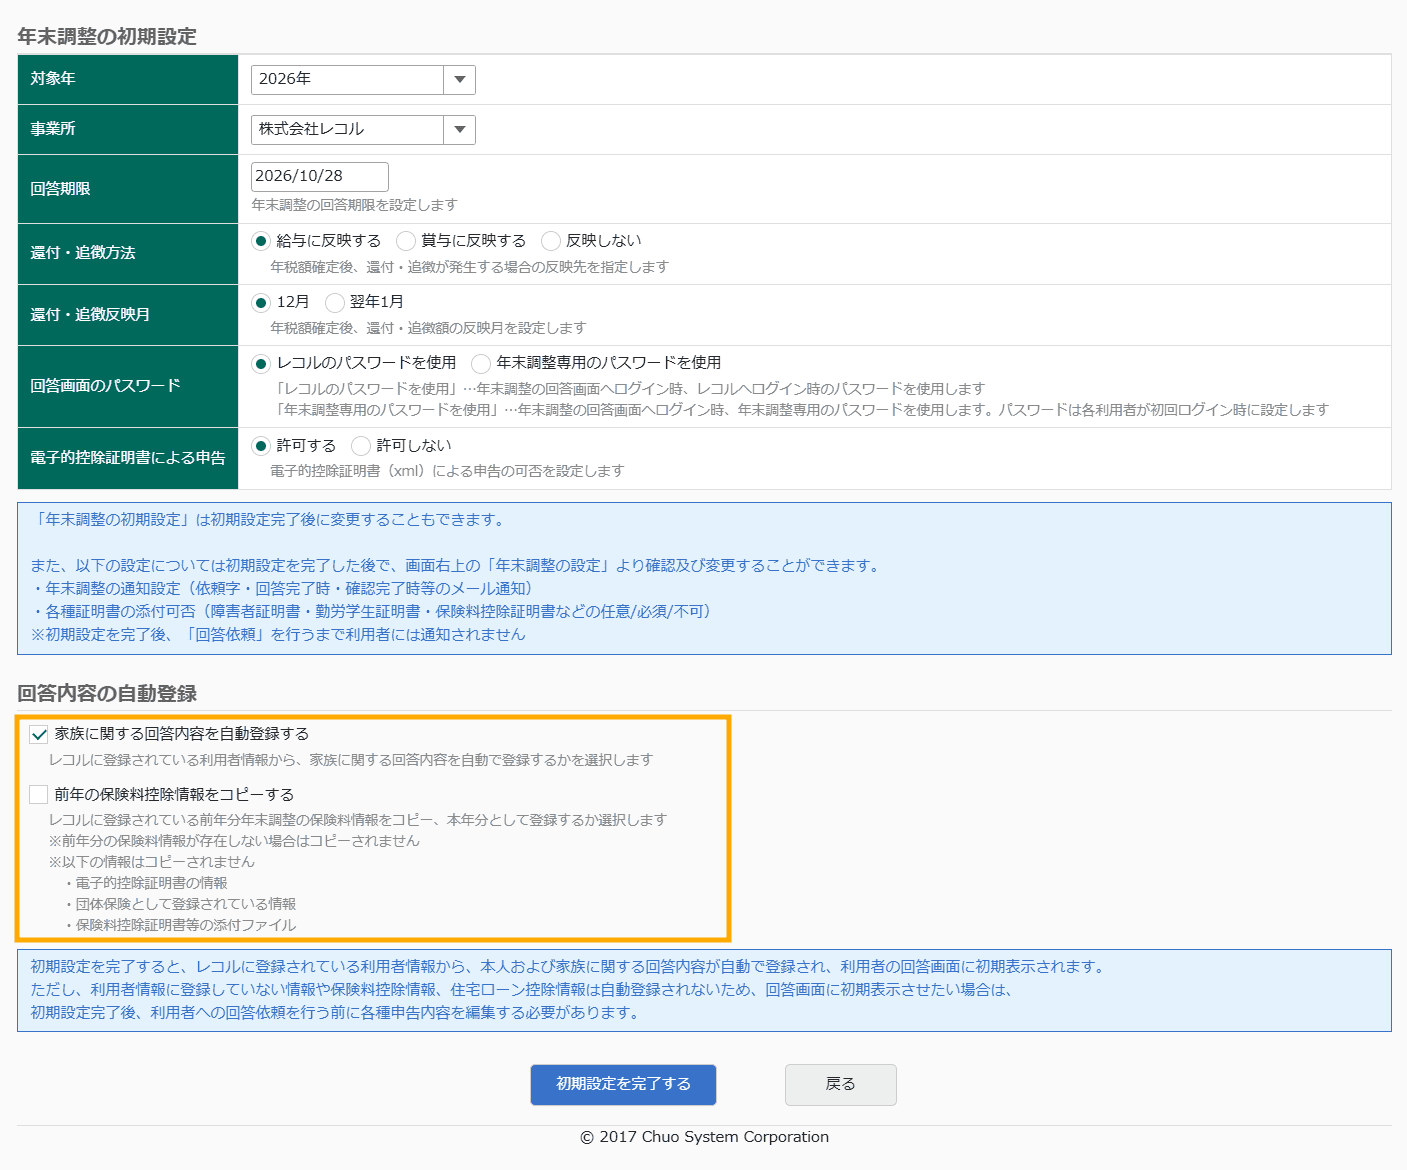Uncheck 家族に関する回答内容を自動登録する checkbox
This screenshot has width=1407, height=1170.
click(x=39, y=734)
